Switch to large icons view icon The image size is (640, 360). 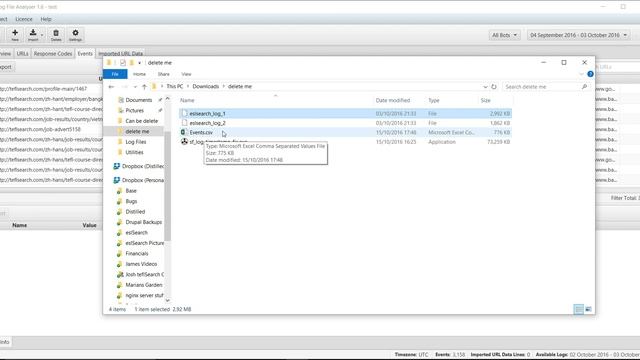588,309
